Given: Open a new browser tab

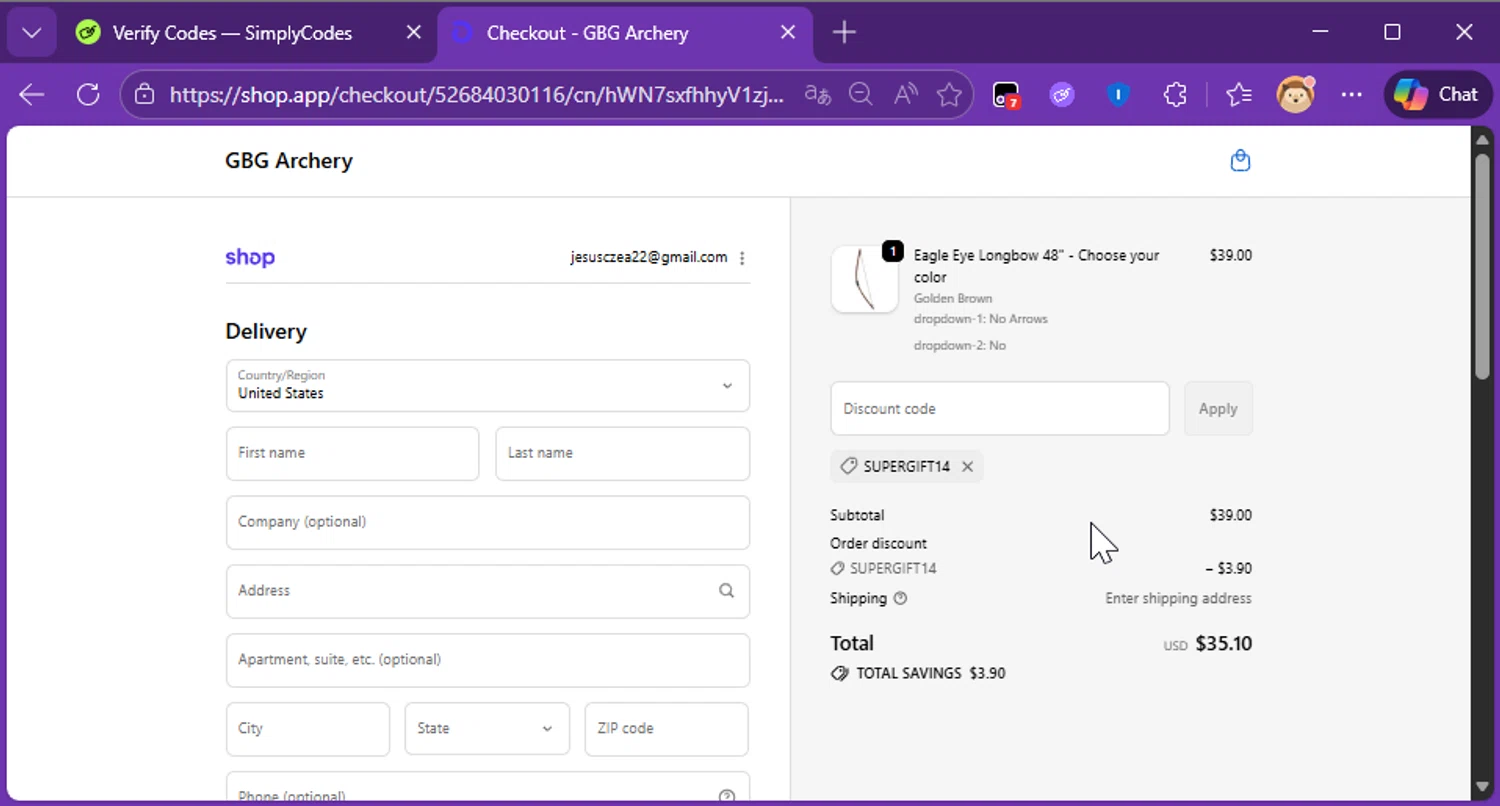Looking at the screenshot, I should [844, 33].
